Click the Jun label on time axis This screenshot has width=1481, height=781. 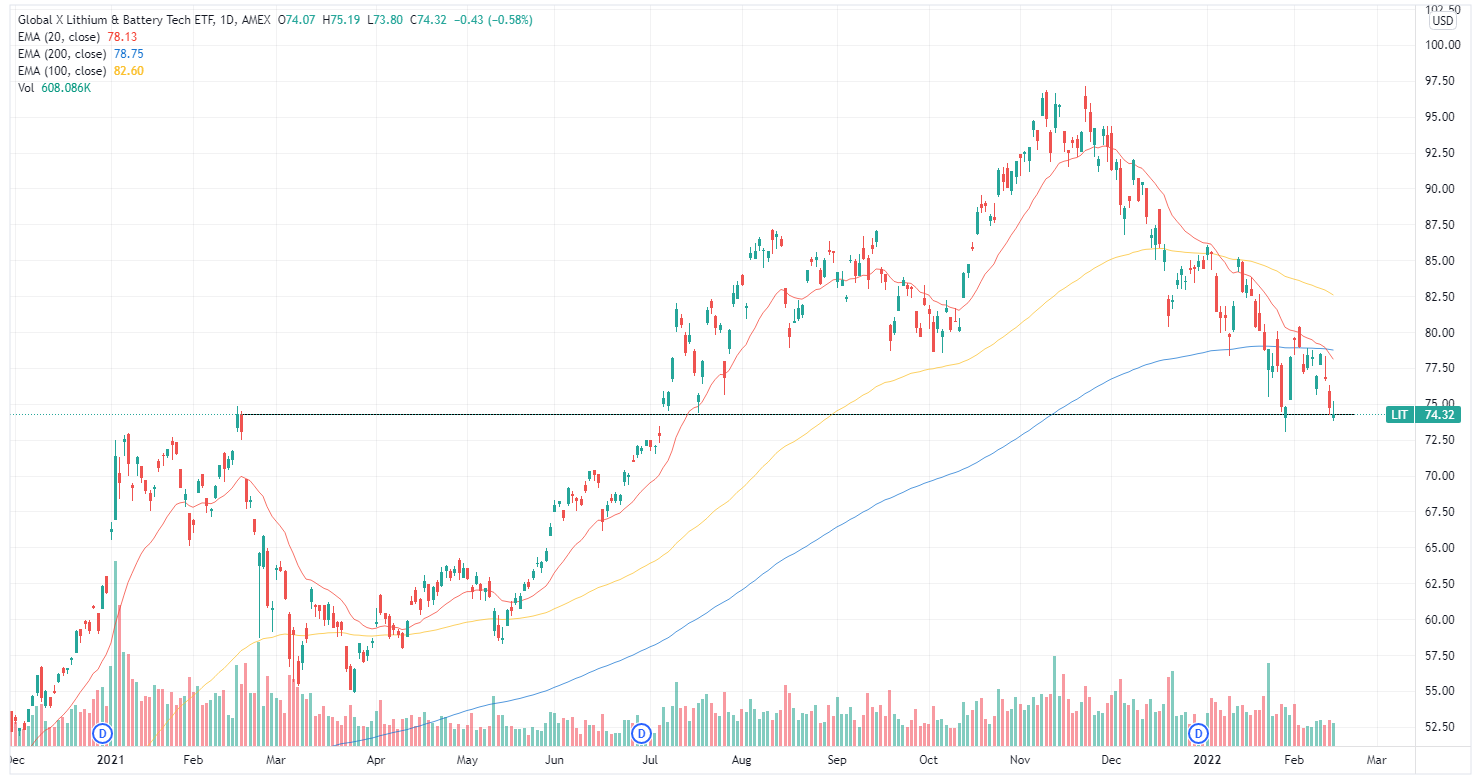557,761
